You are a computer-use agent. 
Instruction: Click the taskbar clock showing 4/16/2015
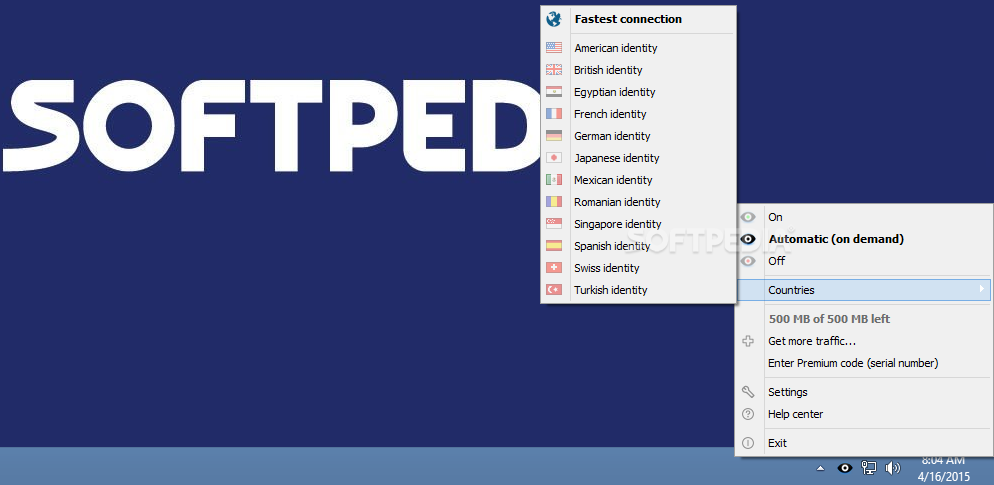coord(944,468)
